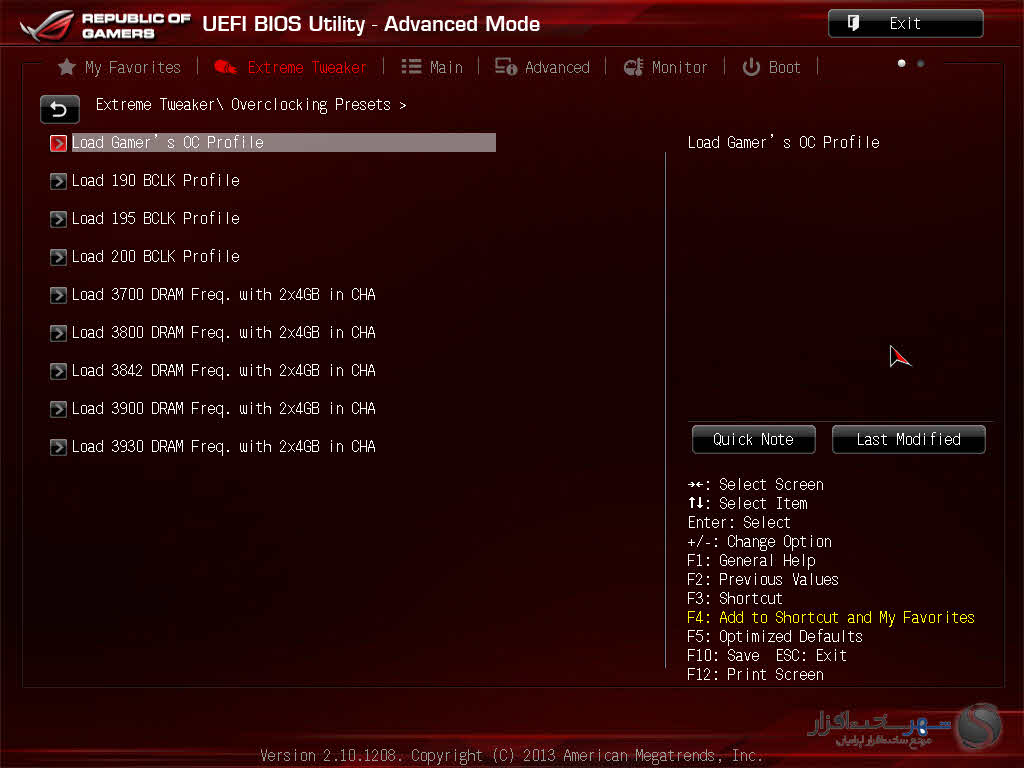Select Load 3842 DRAM Freq. preset
1024x768 pixels.
pyautogui.click(x=223, y=370)
